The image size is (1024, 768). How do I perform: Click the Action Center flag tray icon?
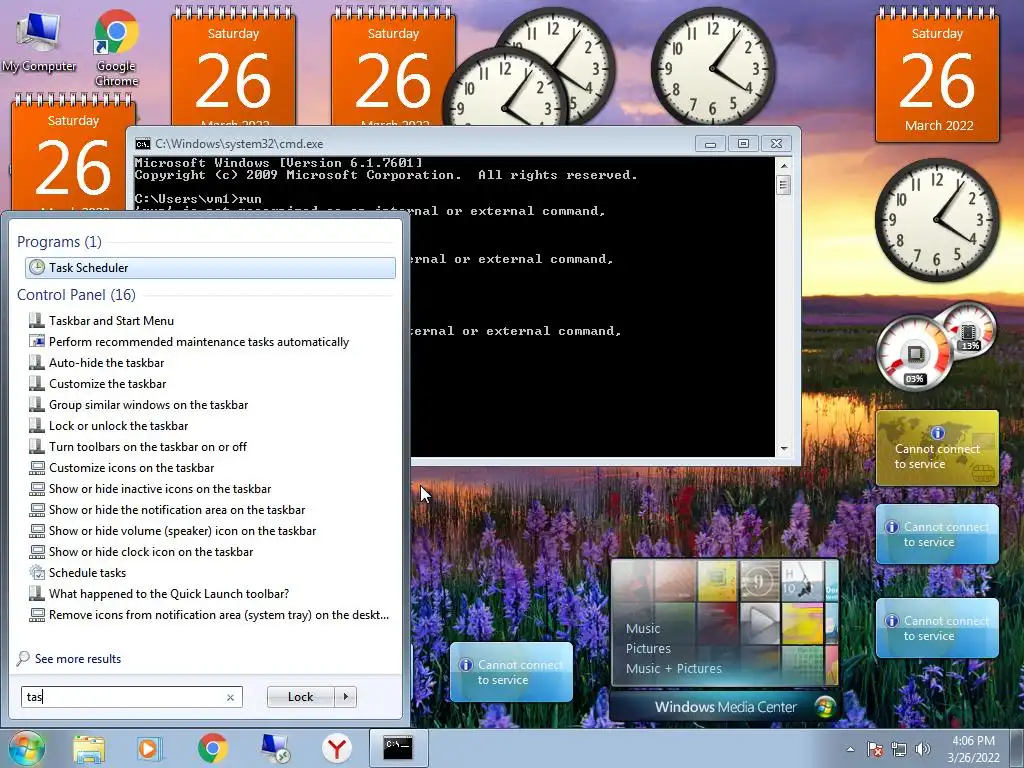875,749
